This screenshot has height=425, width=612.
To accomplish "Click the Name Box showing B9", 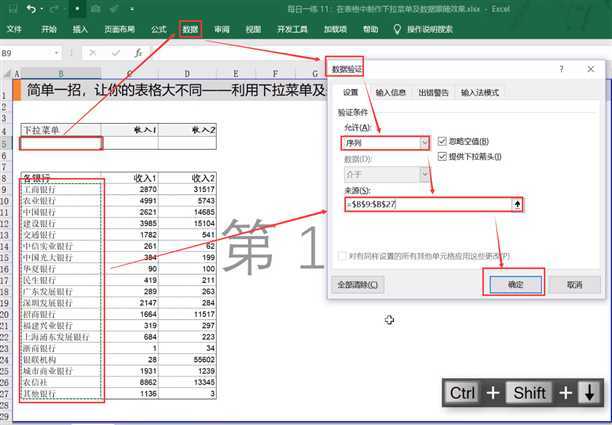I will (x=27, y=53).
